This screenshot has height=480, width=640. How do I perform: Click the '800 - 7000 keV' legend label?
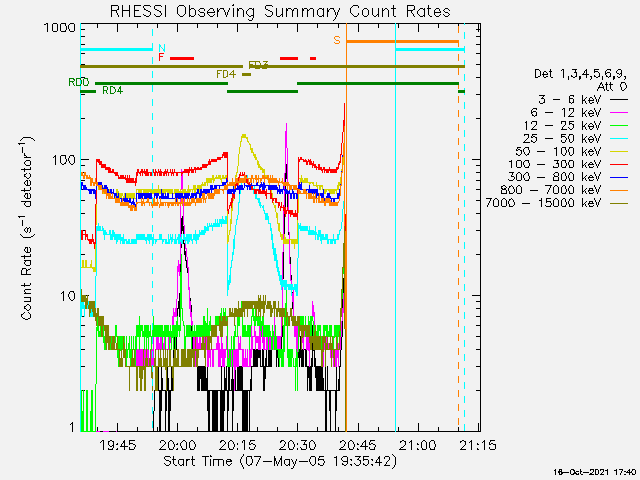pos(551,190)
